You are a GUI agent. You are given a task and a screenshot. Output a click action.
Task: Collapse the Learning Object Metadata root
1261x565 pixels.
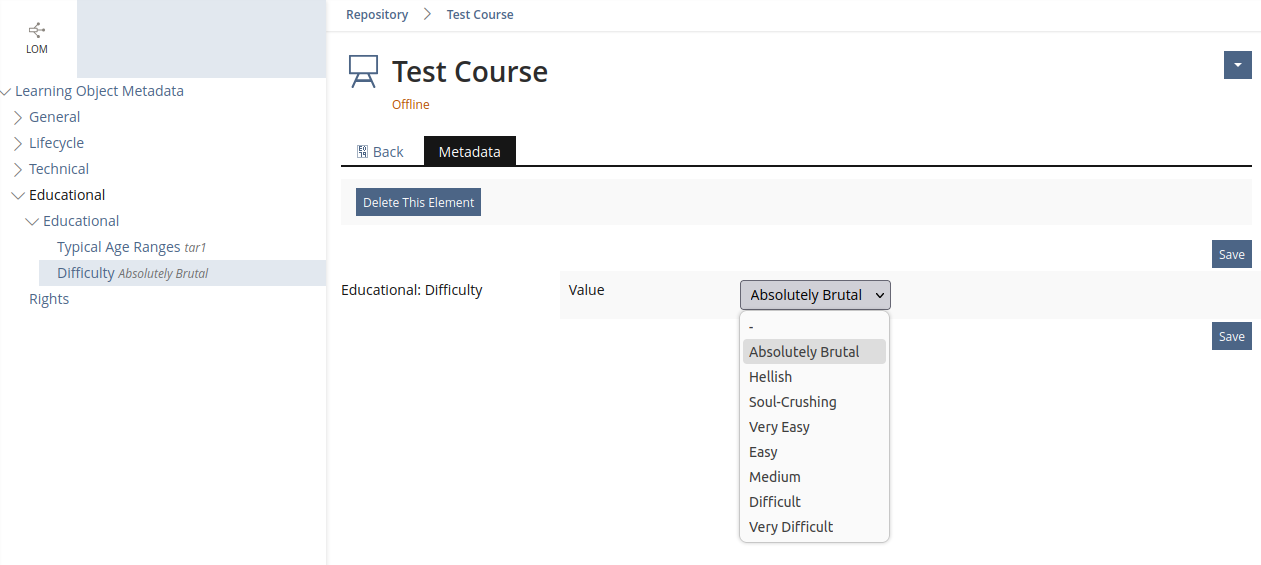6,91
